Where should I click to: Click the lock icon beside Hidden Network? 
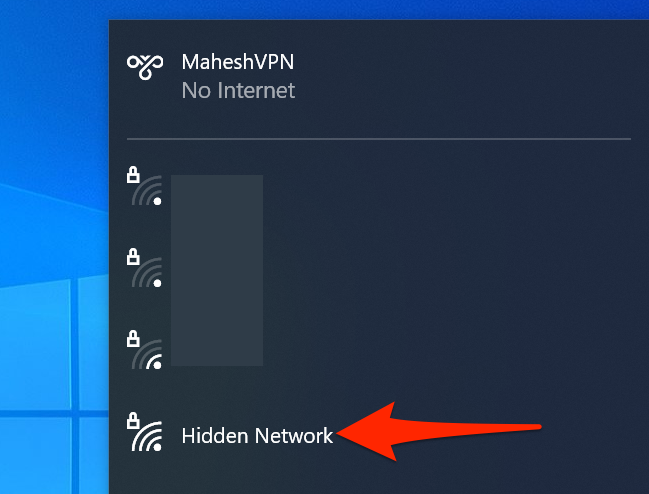click(x=133, y=420)
